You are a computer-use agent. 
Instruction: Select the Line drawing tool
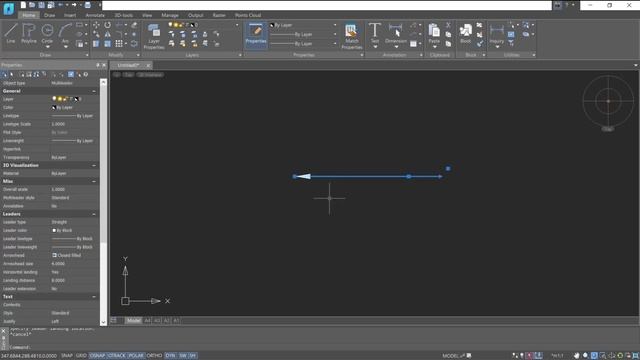tap(11, 33)
